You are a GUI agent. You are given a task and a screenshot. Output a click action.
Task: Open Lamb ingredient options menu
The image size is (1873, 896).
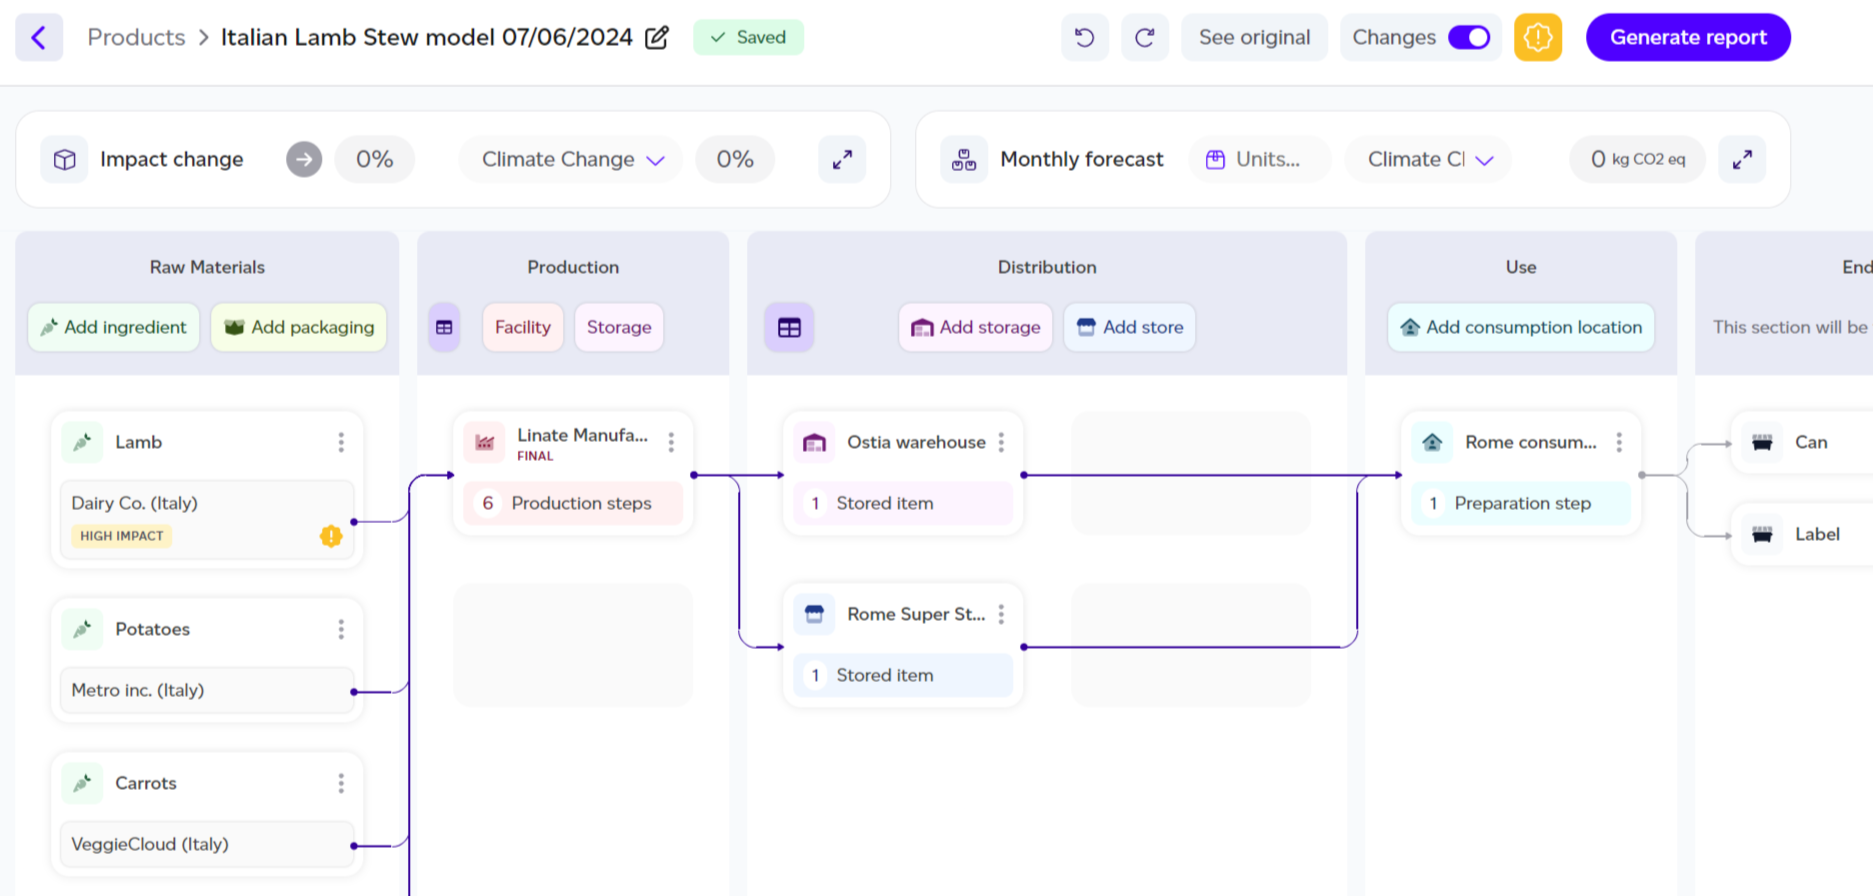pyautogui.click(x=341, y=442)
